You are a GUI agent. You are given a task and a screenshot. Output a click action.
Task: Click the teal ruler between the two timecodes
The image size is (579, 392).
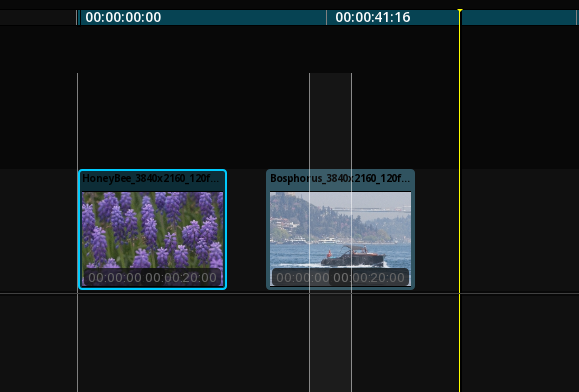(x=244, y=17)
